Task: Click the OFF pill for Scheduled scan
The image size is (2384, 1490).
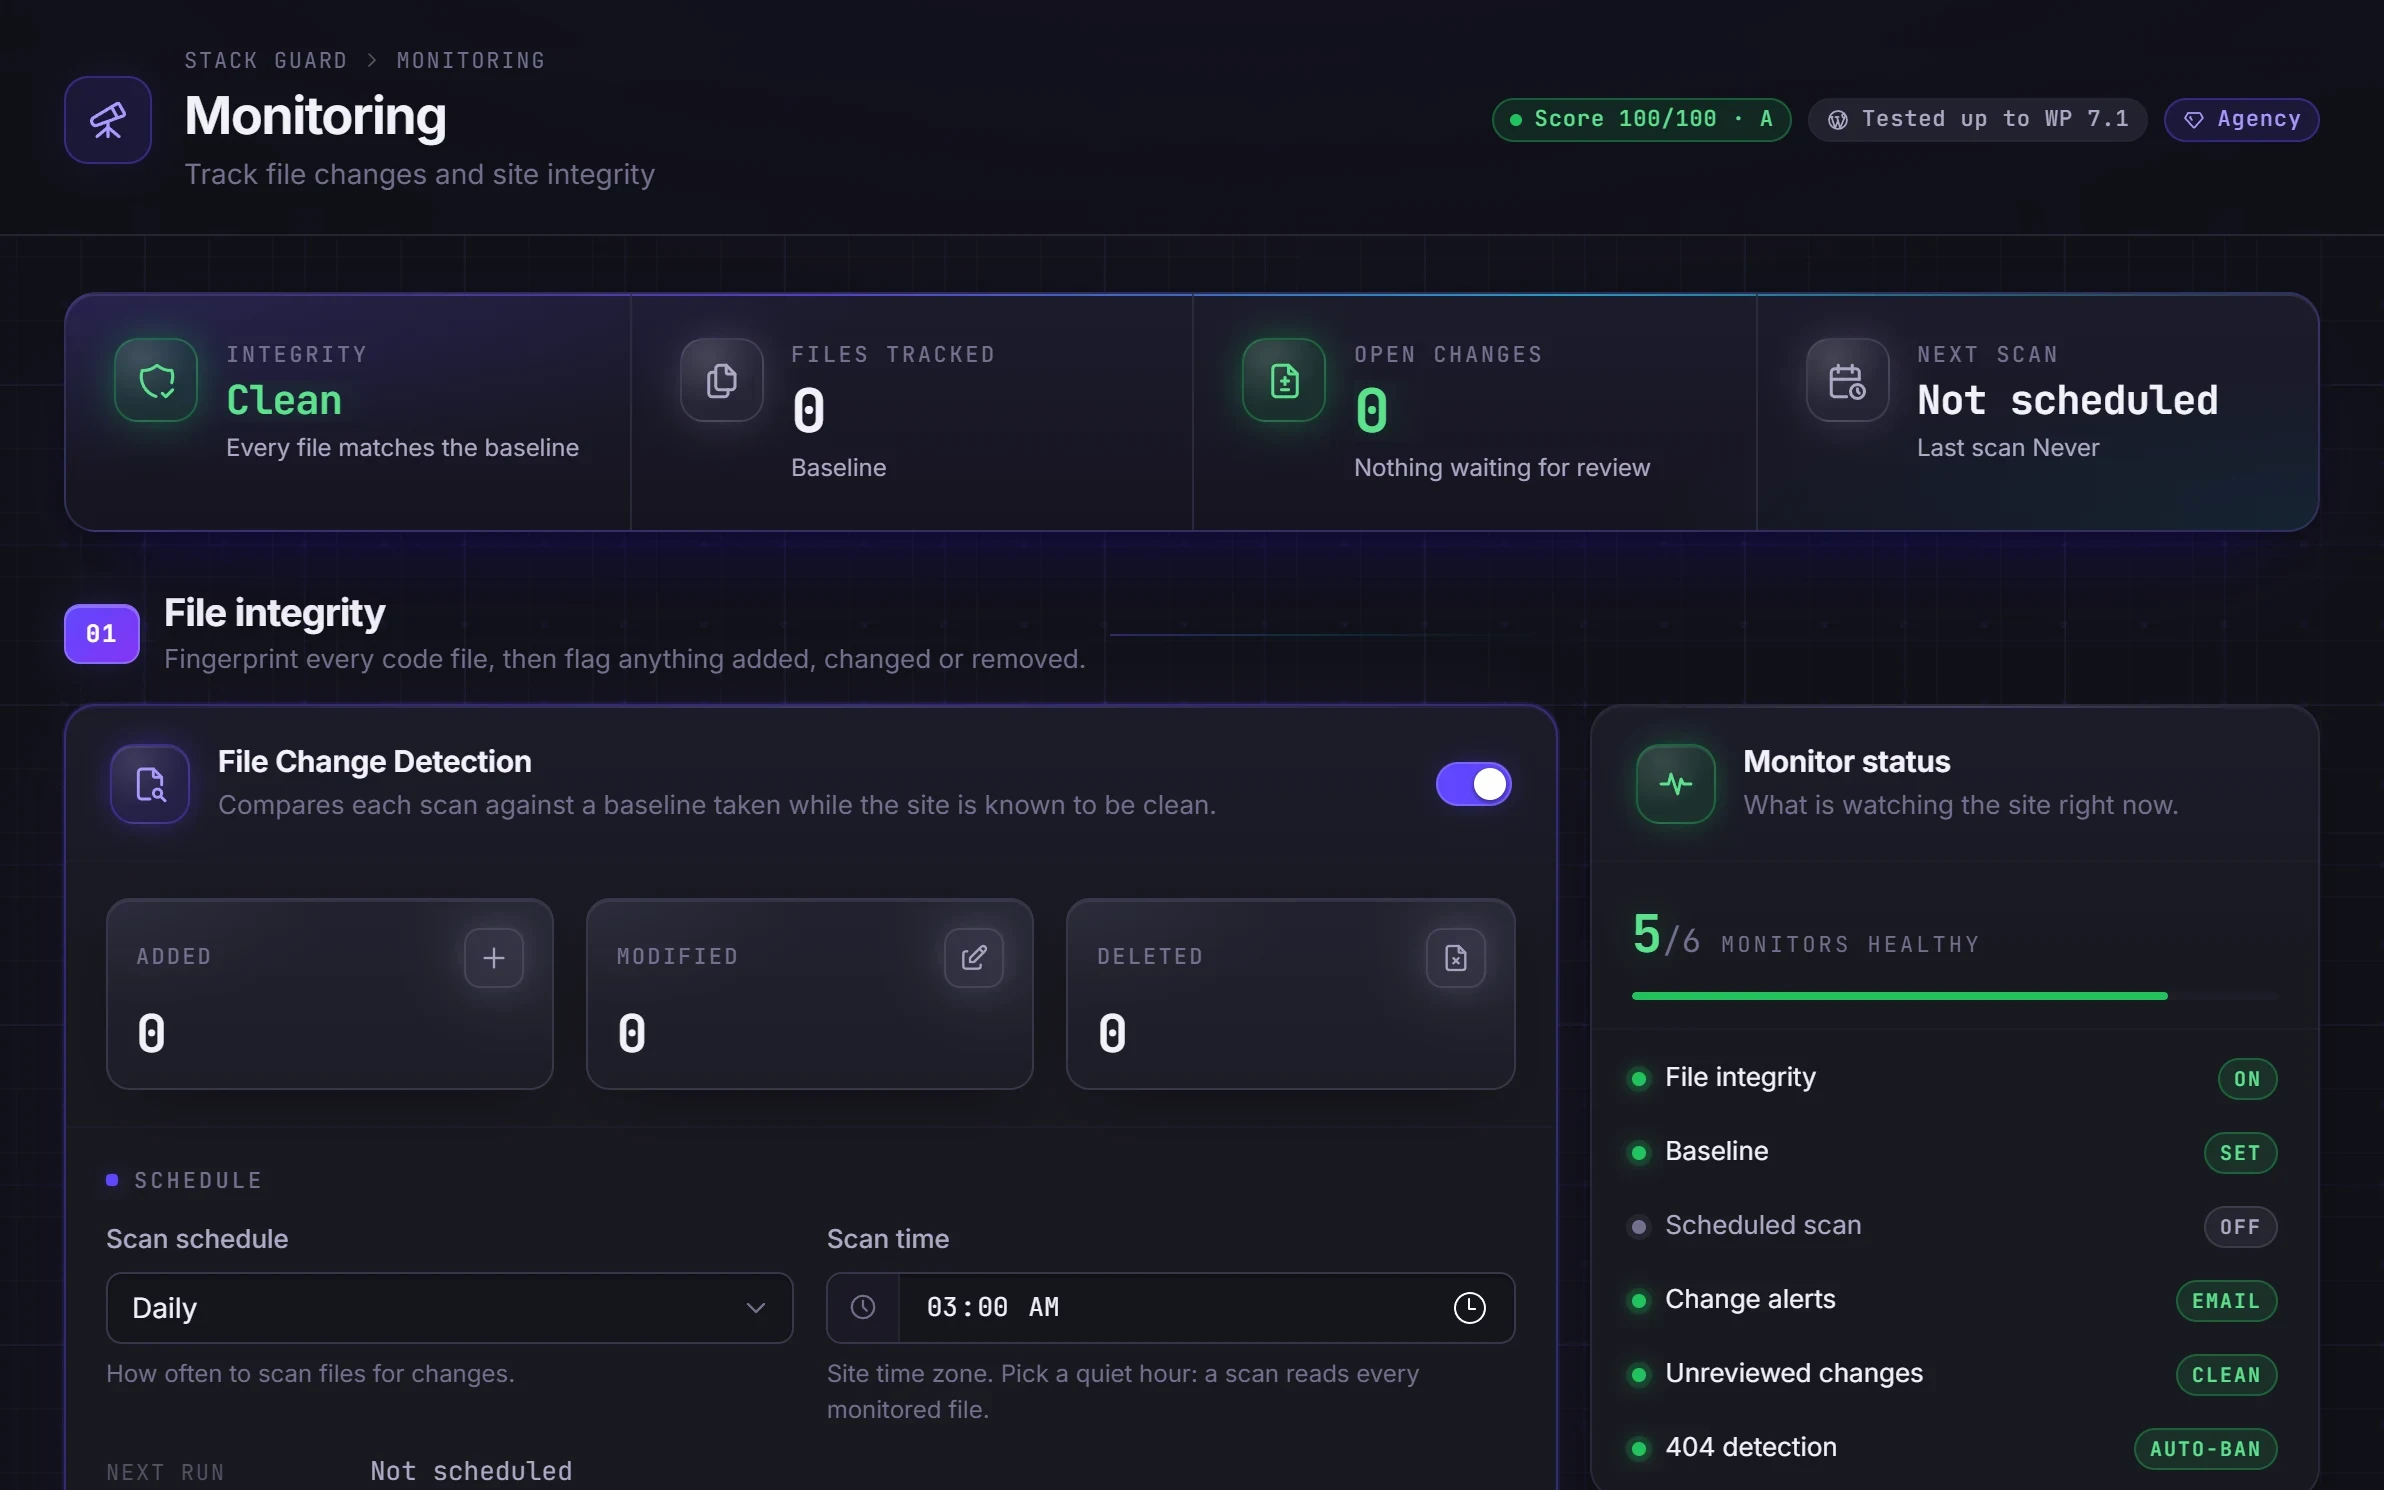Action: point(2241,1227)
